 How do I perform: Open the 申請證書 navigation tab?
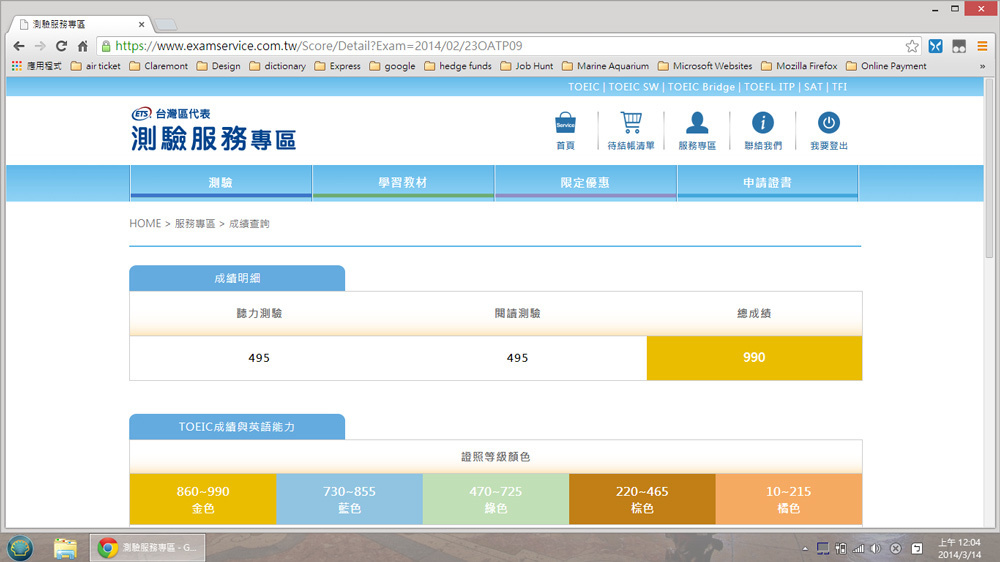coord(767,183)
